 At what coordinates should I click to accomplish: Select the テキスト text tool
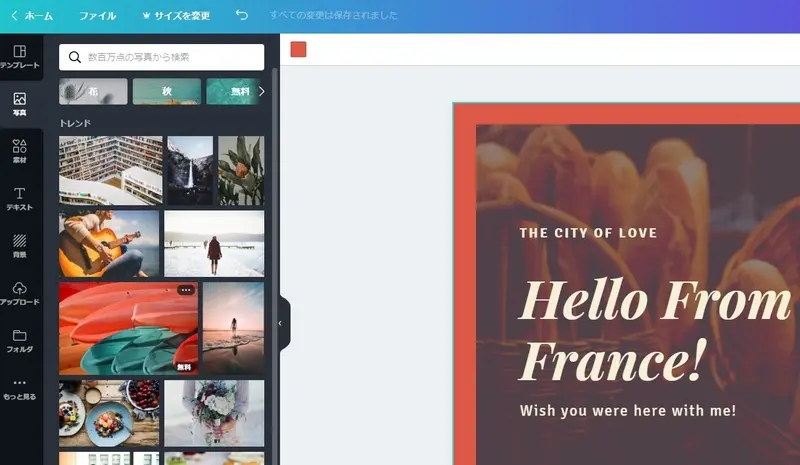tap(20, 198)
